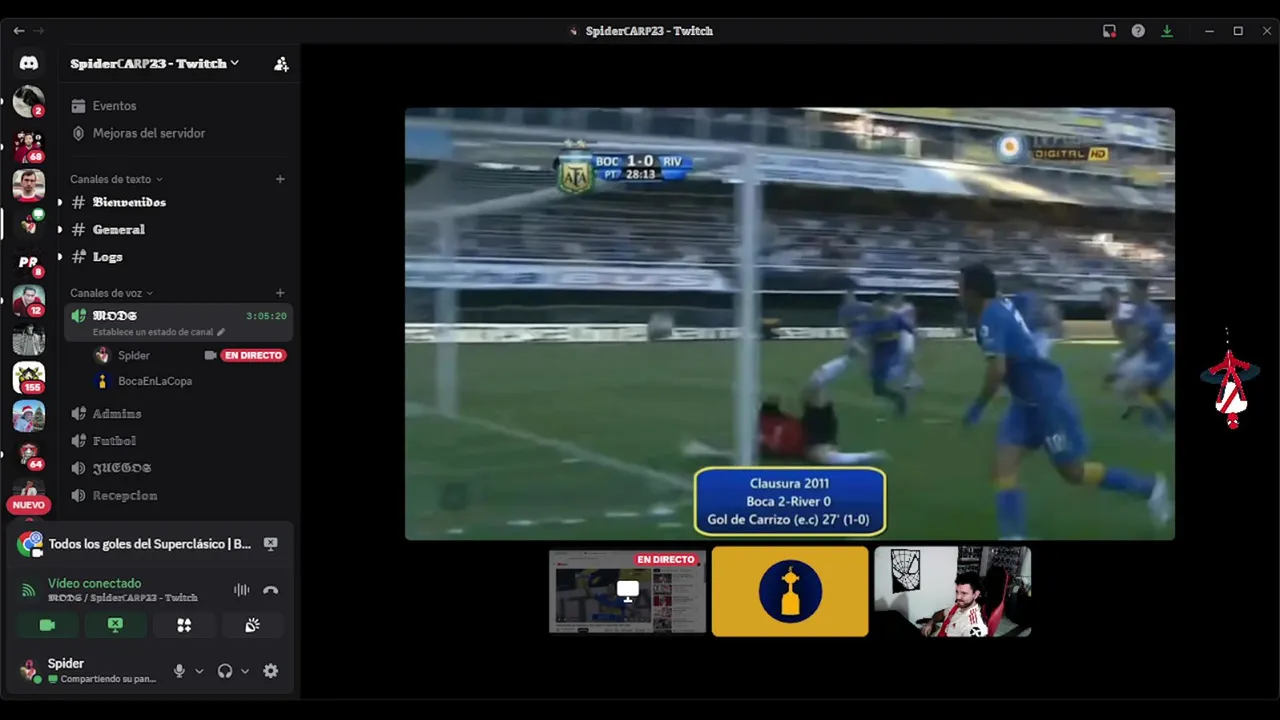
Task: Stop streaming via the icon beside stream title
Action: point(270,544)
